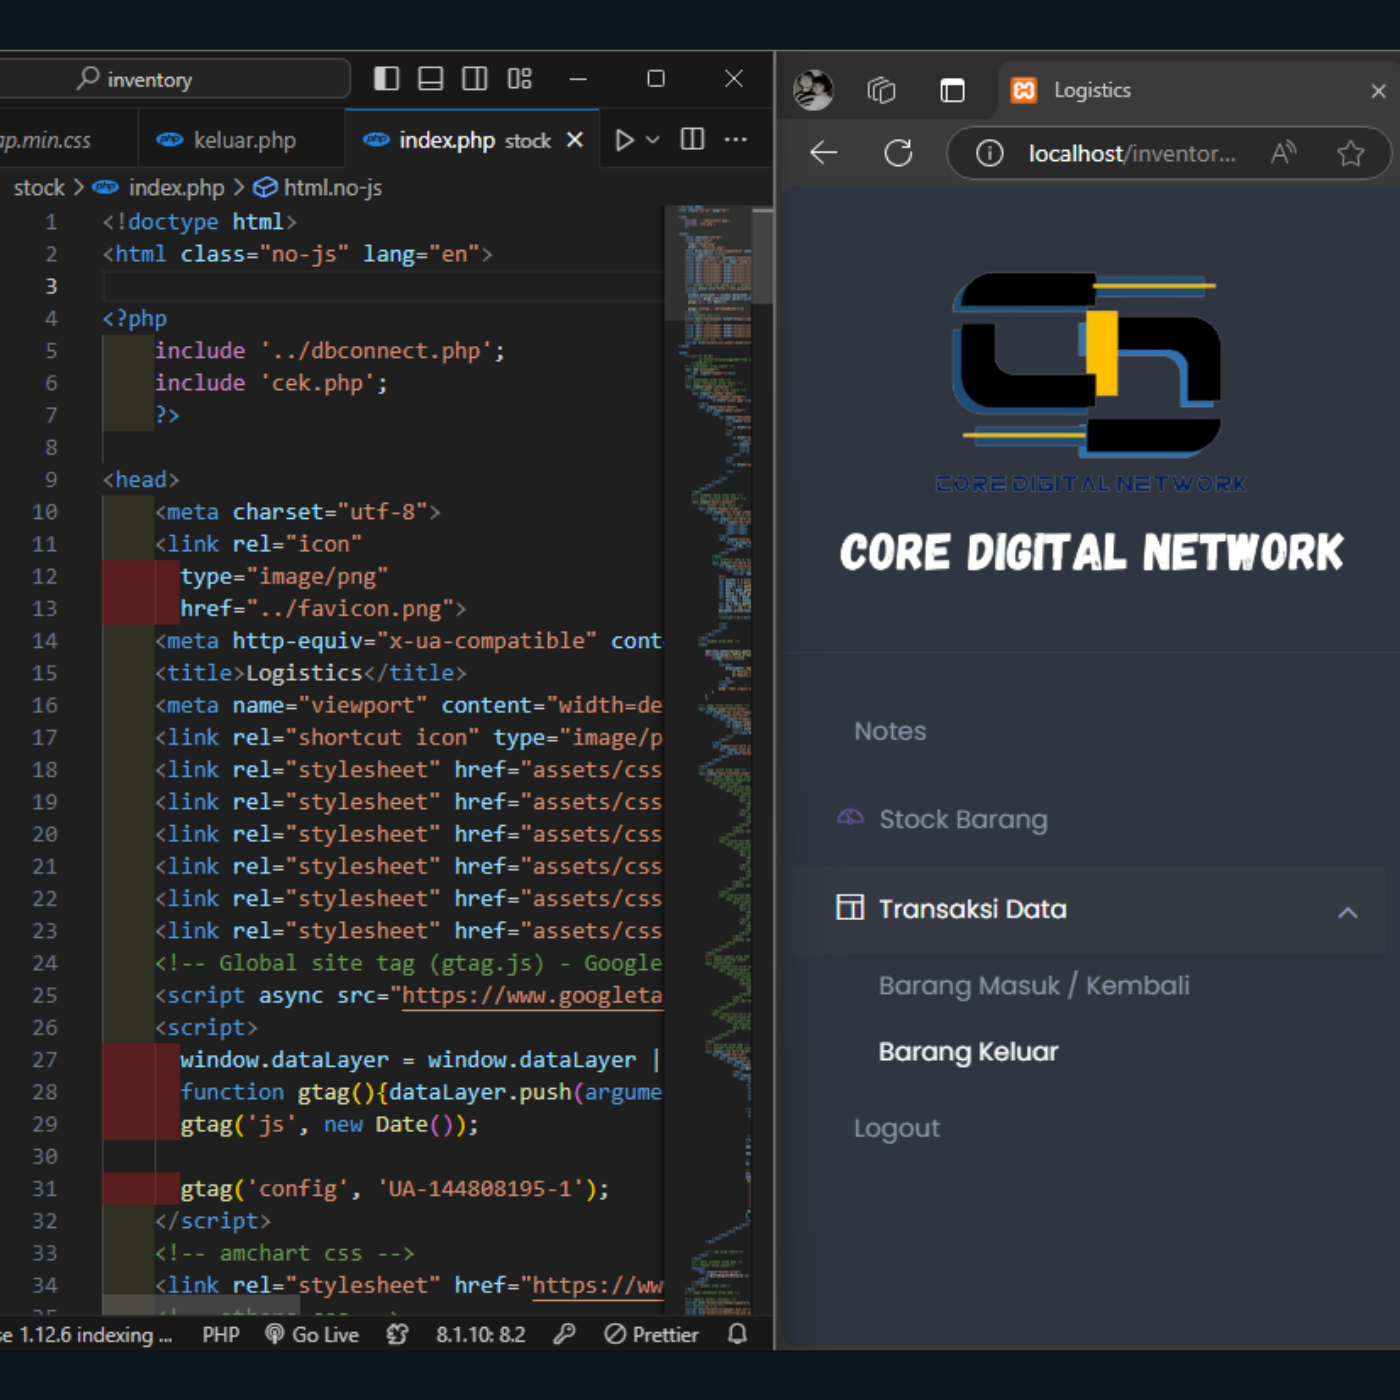Click Transaksi Data table icon

pyautogui.click(x=850, y=908)
